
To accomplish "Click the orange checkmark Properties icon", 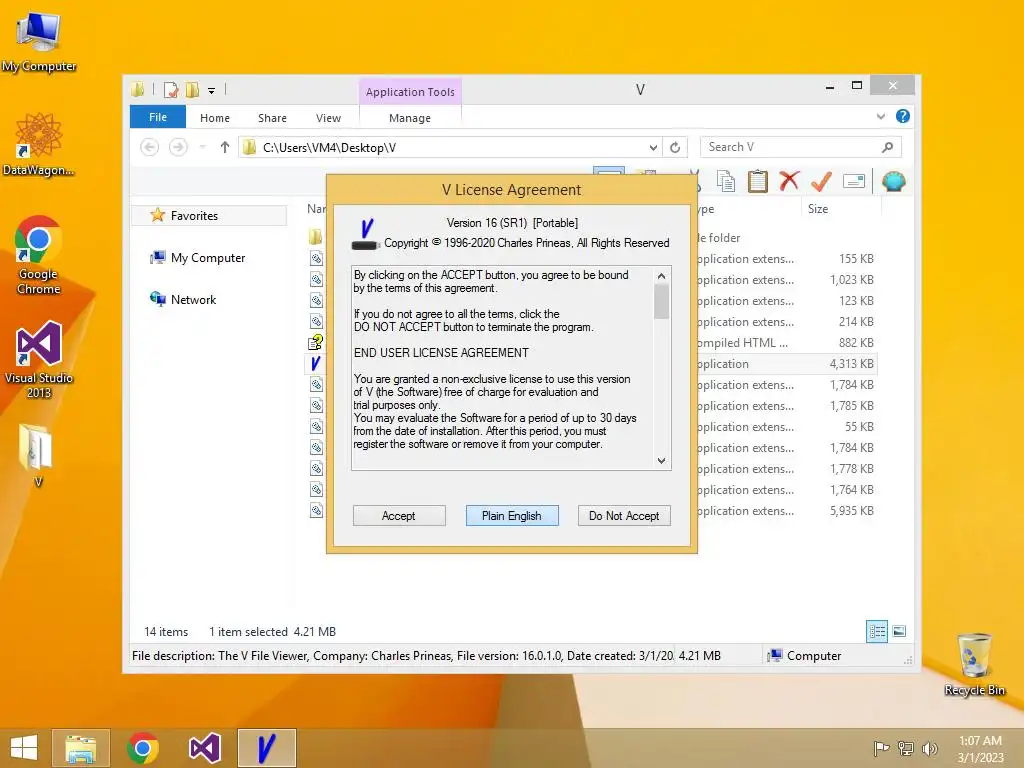I will click(821, 181).
